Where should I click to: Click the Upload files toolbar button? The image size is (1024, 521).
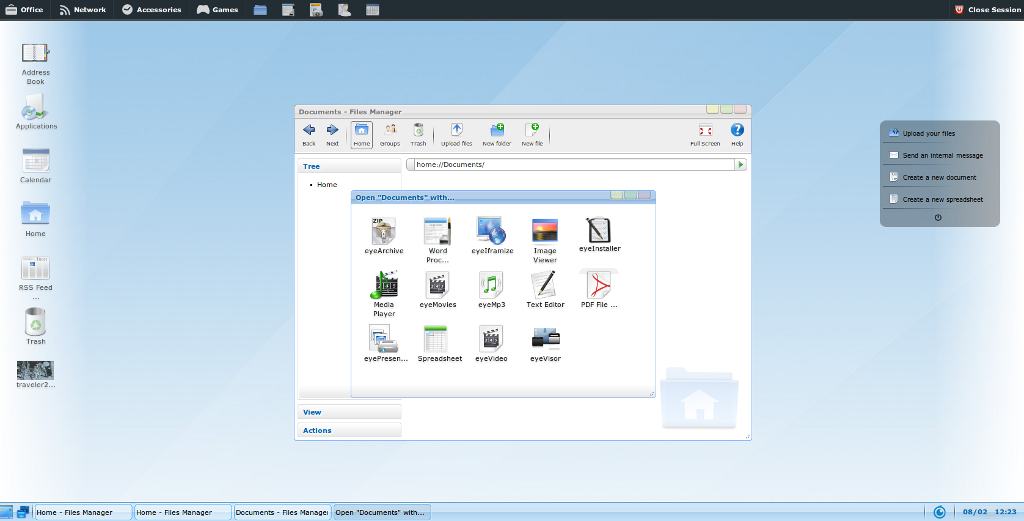[456, 134]
